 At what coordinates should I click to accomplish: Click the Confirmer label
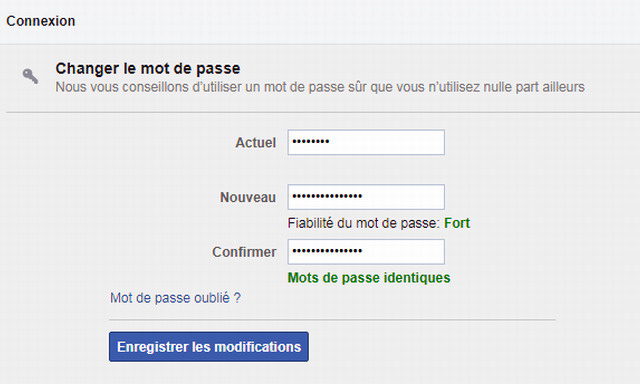(244, 252)
